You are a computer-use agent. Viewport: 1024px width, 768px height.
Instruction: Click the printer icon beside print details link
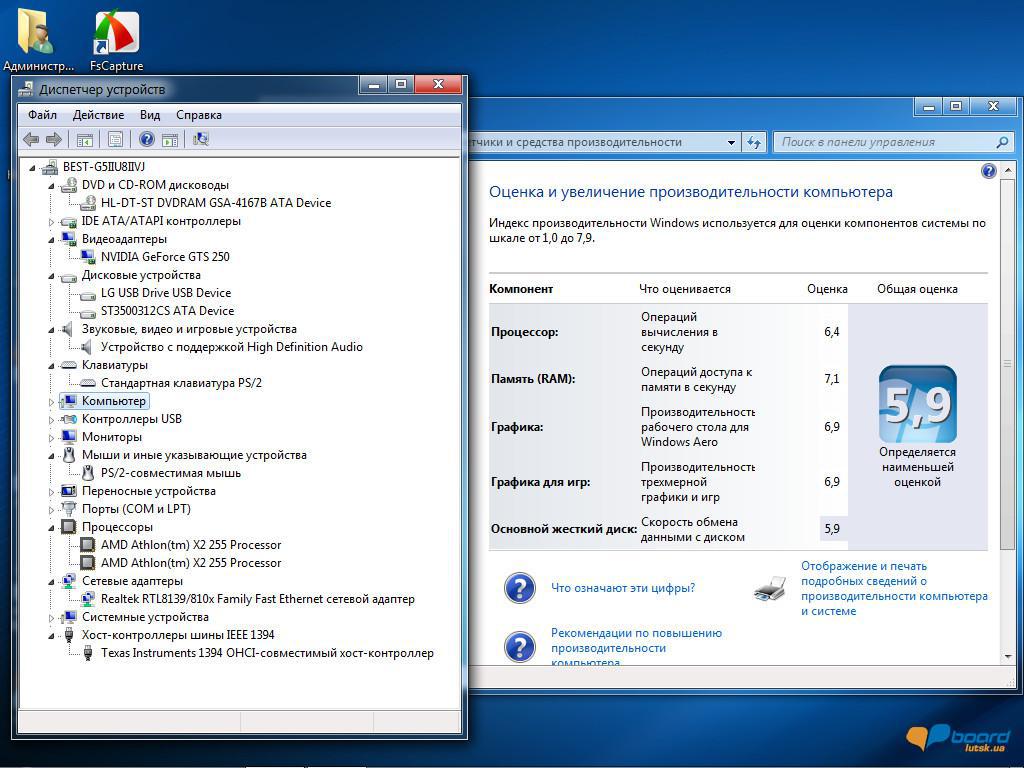pyautogui.click(x=769, y=589)
